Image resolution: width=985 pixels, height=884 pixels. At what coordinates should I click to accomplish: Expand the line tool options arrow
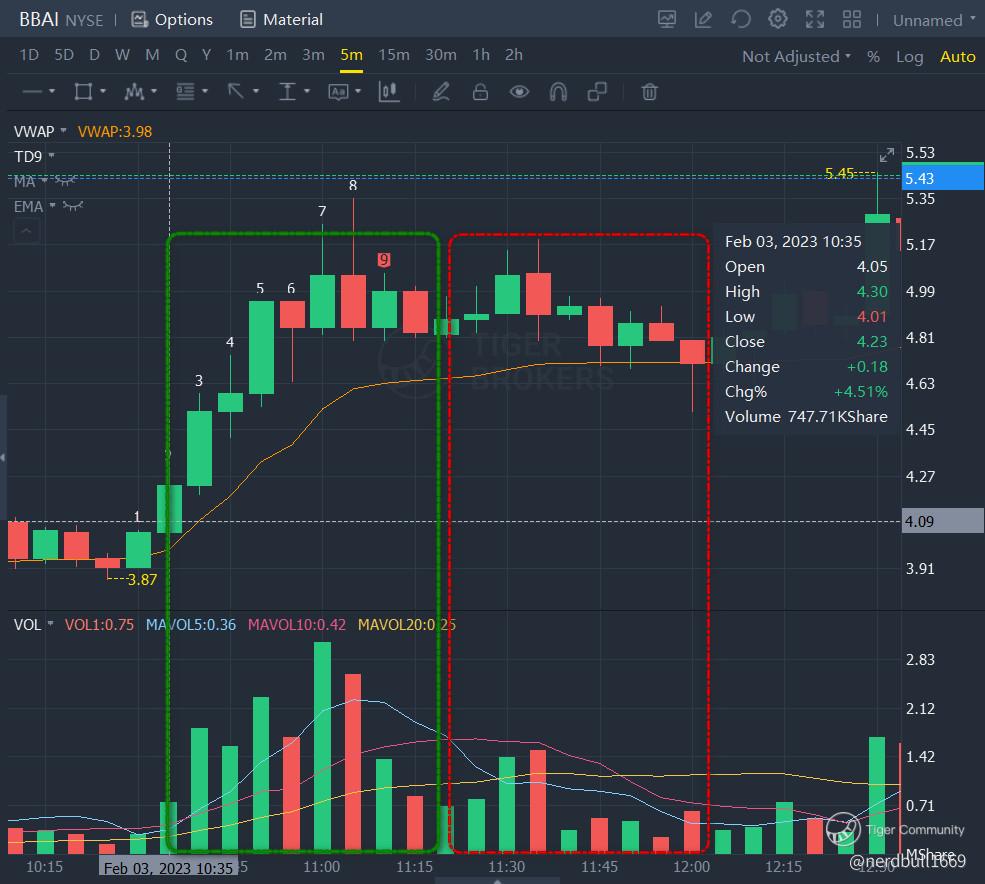pyautogui.click(x=52, y=92)
